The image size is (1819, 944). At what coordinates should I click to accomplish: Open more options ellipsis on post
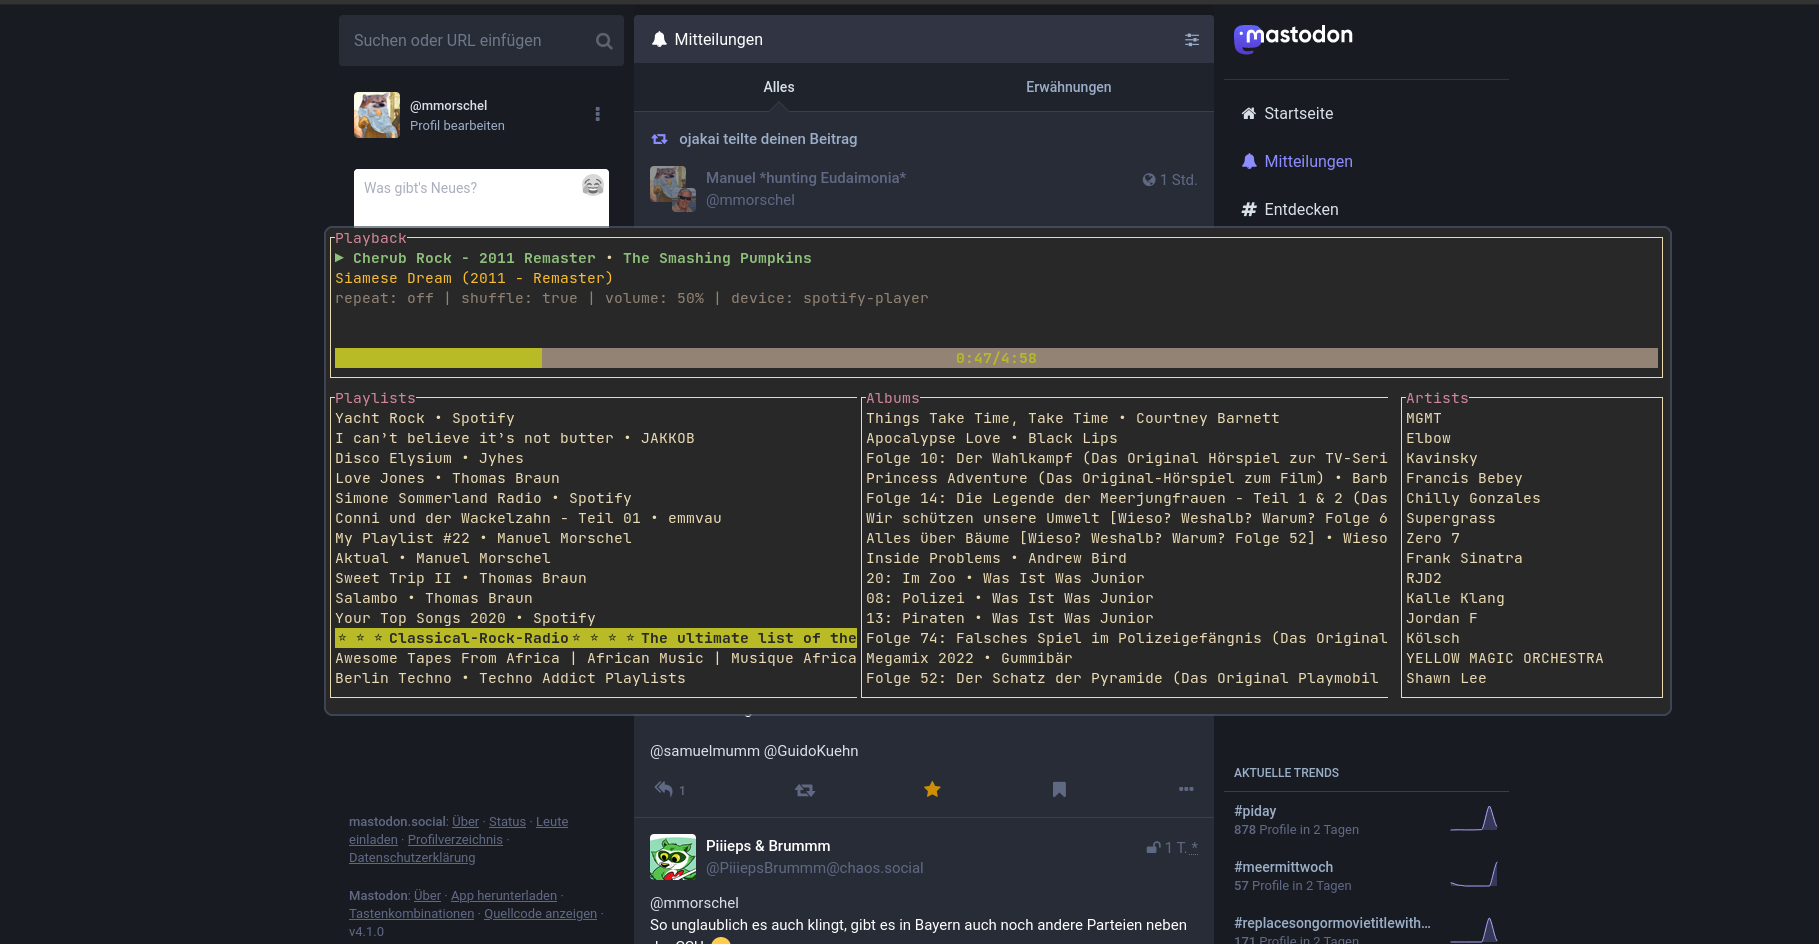(x=1186, y=789)
